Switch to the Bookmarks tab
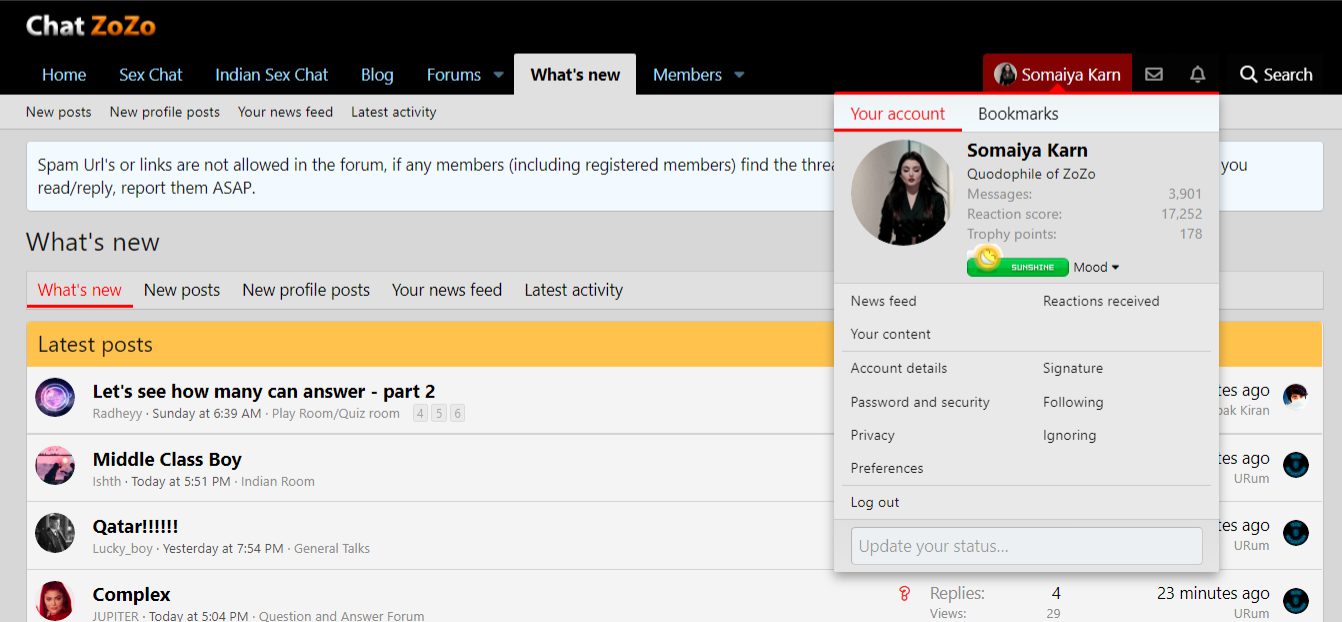1342x622 pixels. pos(1018,114)
